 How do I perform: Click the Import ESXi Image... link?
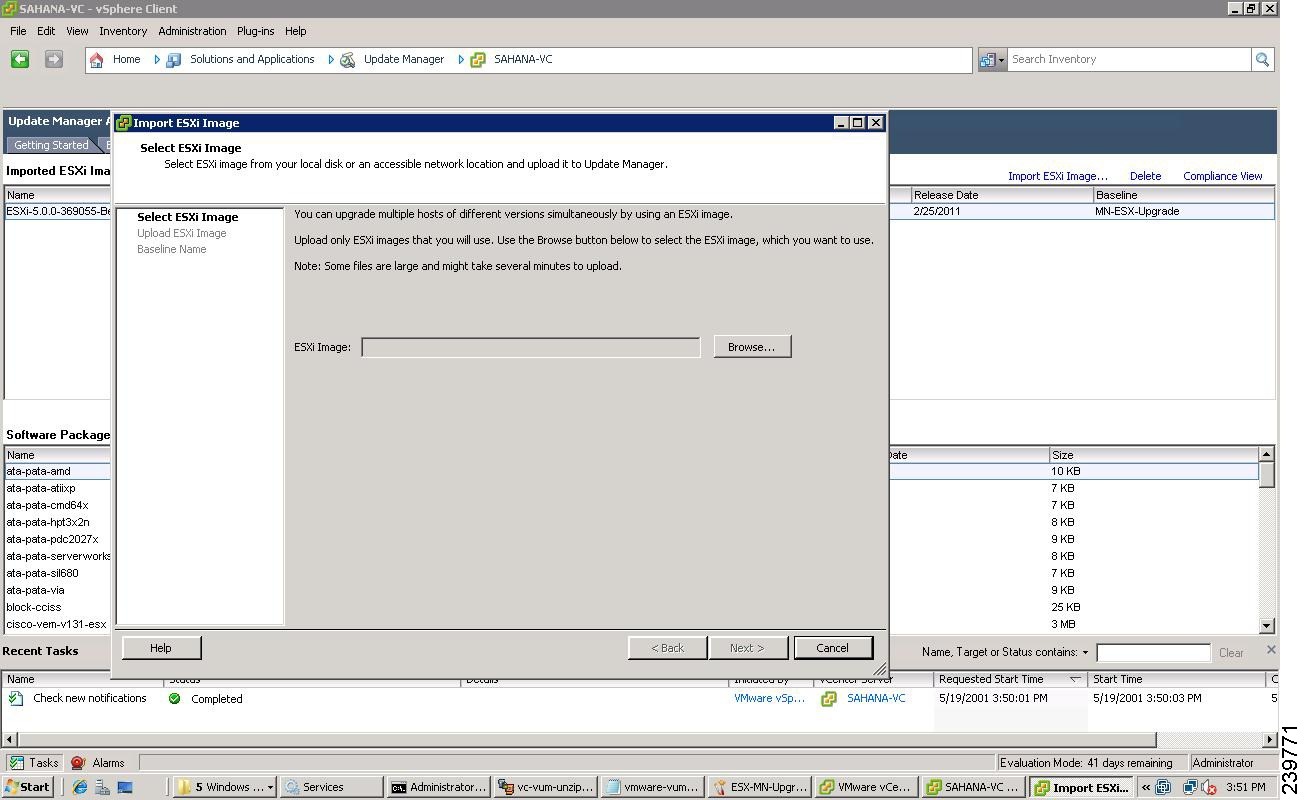click(x=1057, y=176)
